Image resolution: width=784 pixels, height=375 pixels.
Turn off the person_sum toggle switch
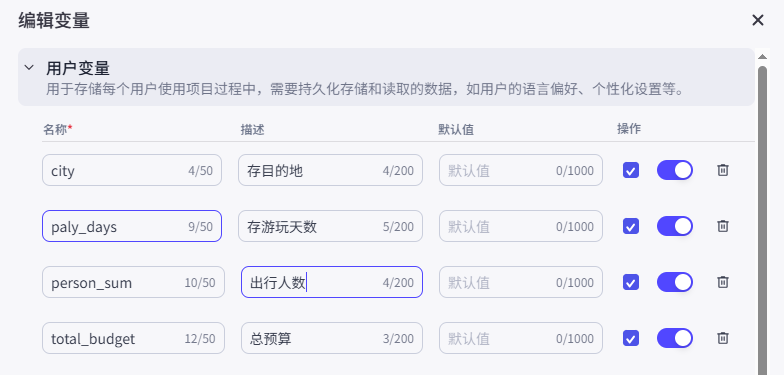click(674, 282)
